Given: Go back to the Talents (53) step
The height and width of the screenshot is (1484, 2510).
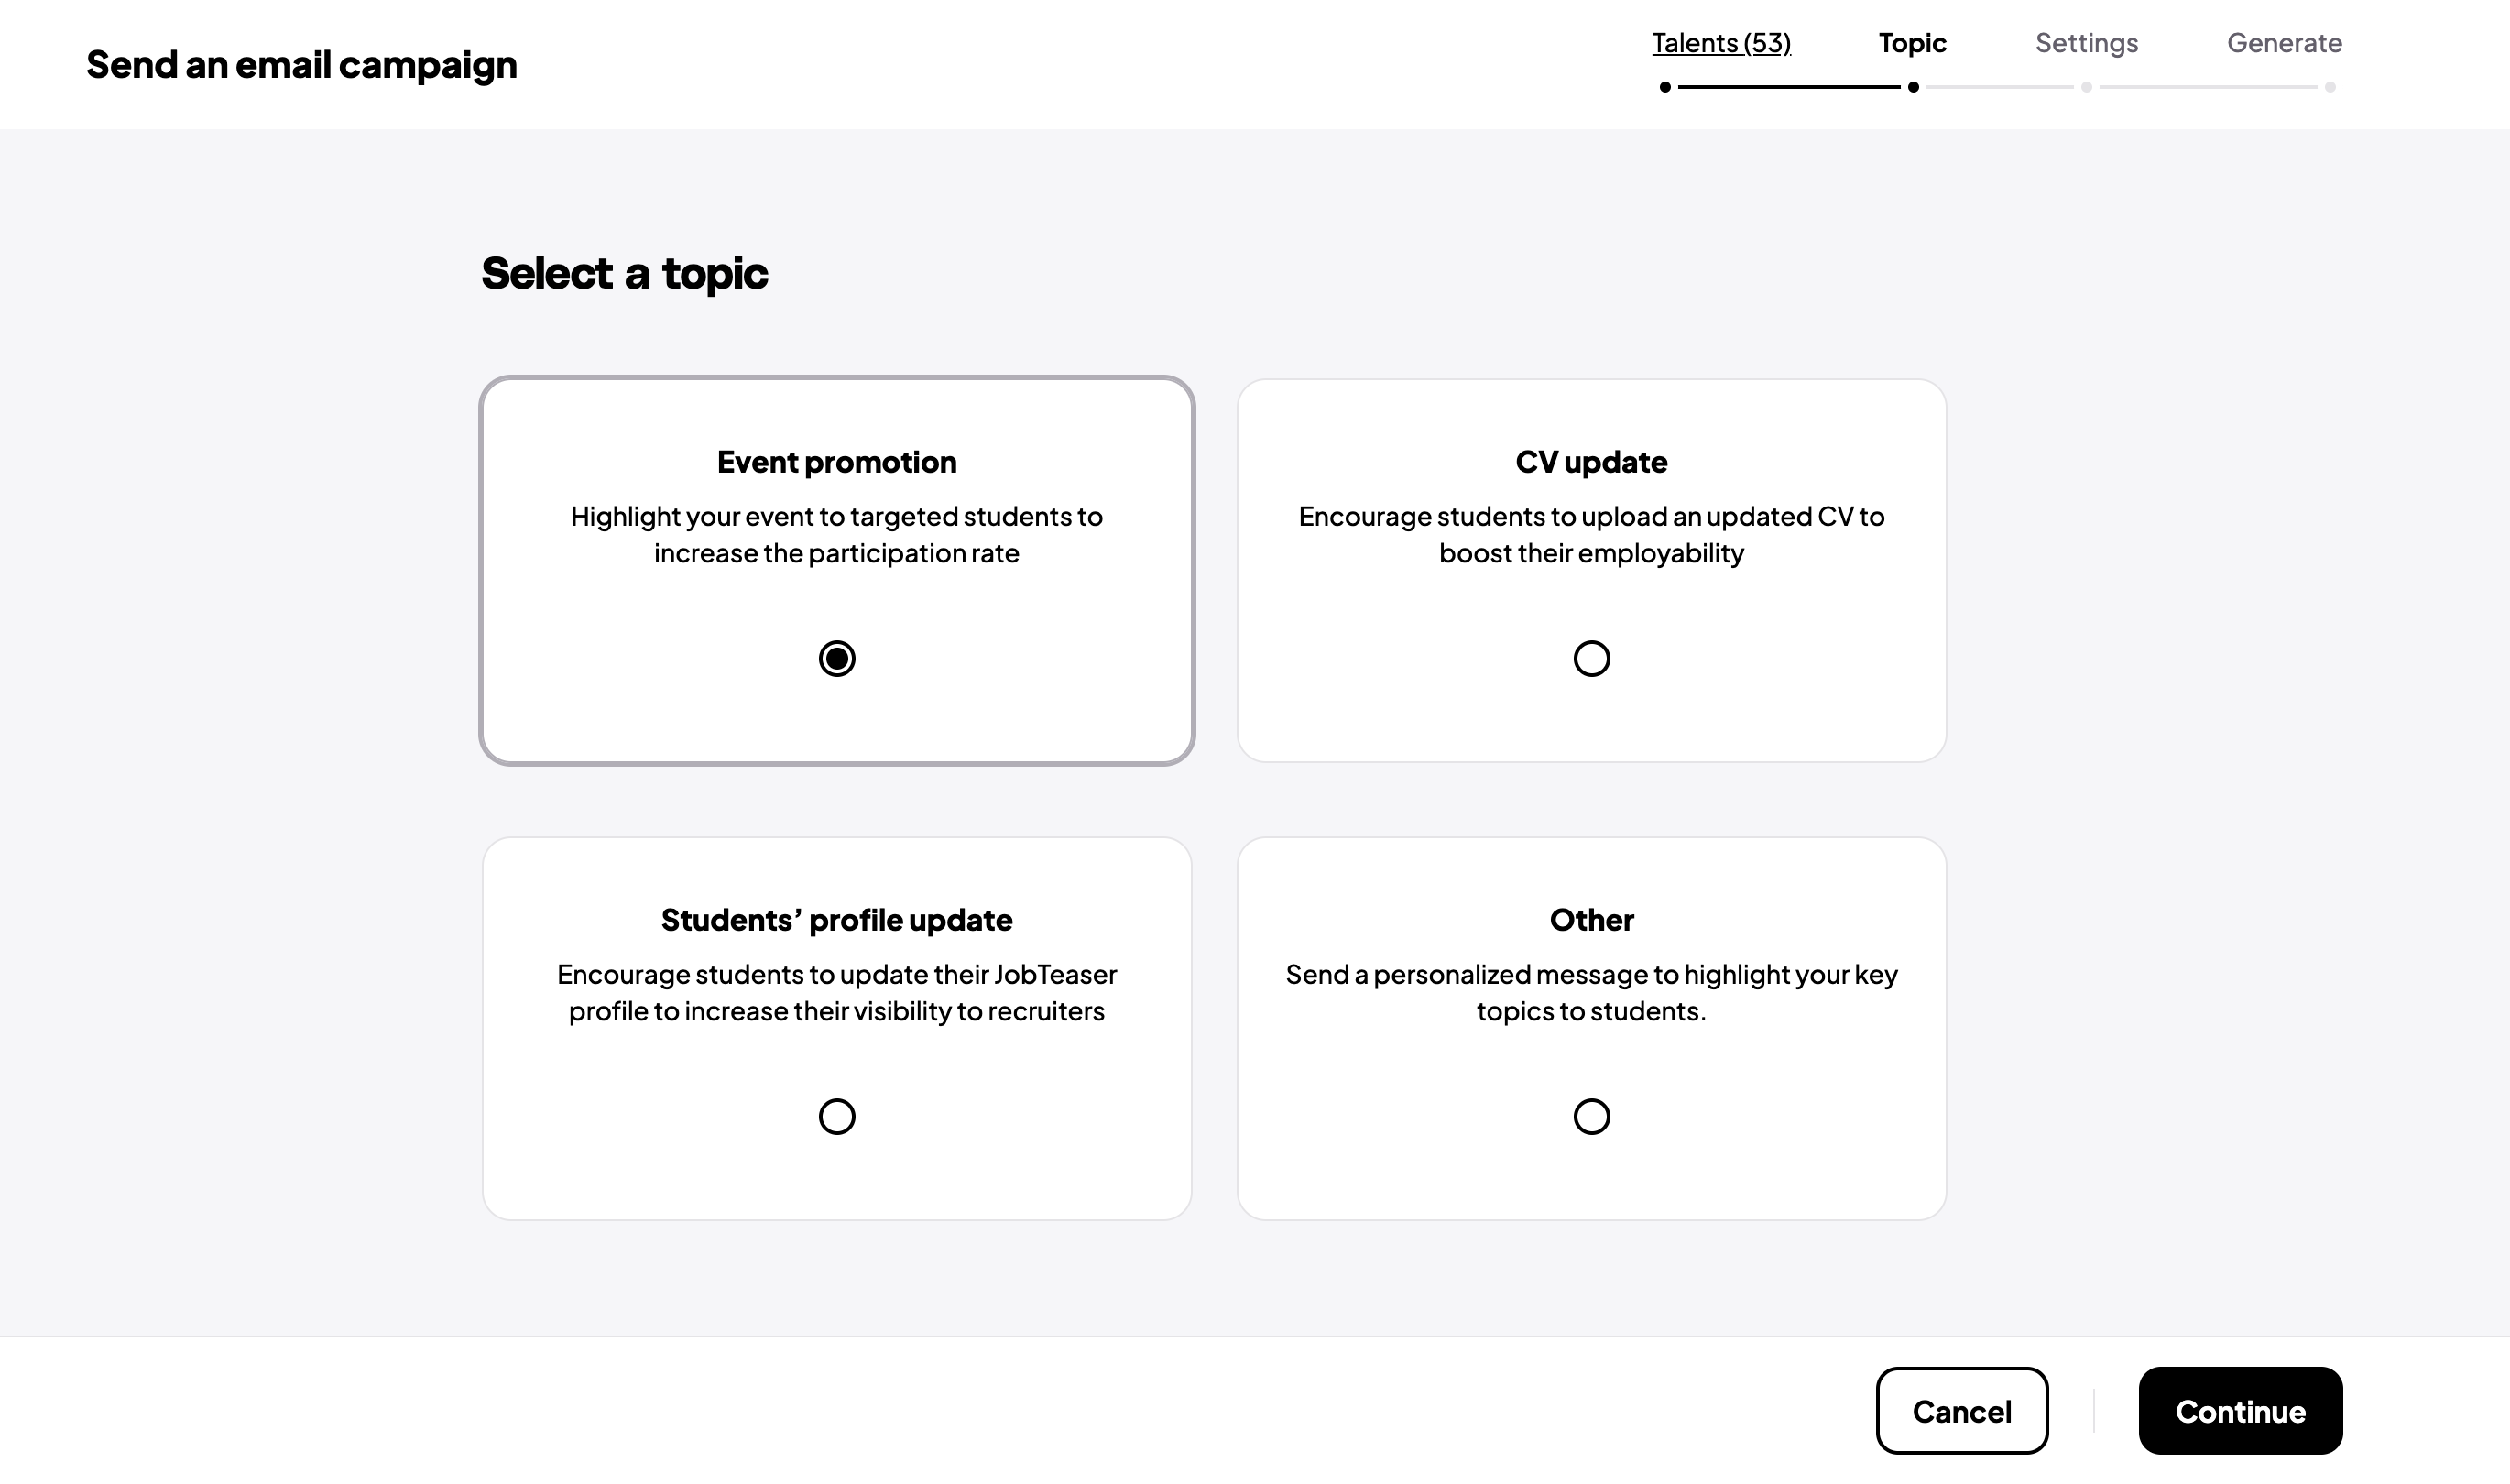Looking at the screenshot, I should tap(1720, 43).
